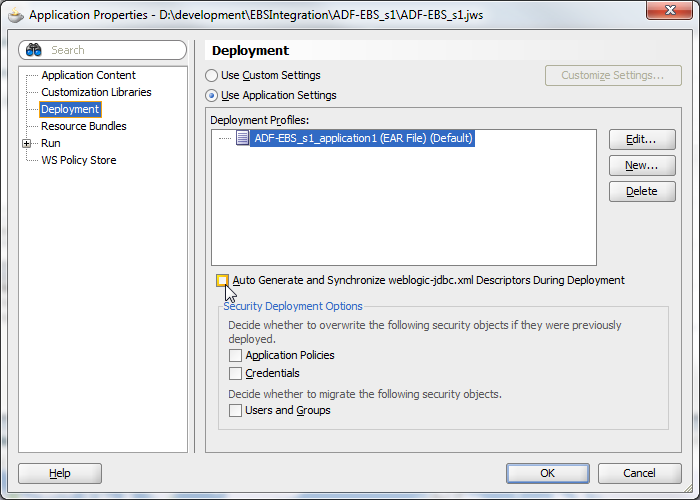700x500 pixels.
Task: Expand the Run tree node
Action: tap(27, 143)
